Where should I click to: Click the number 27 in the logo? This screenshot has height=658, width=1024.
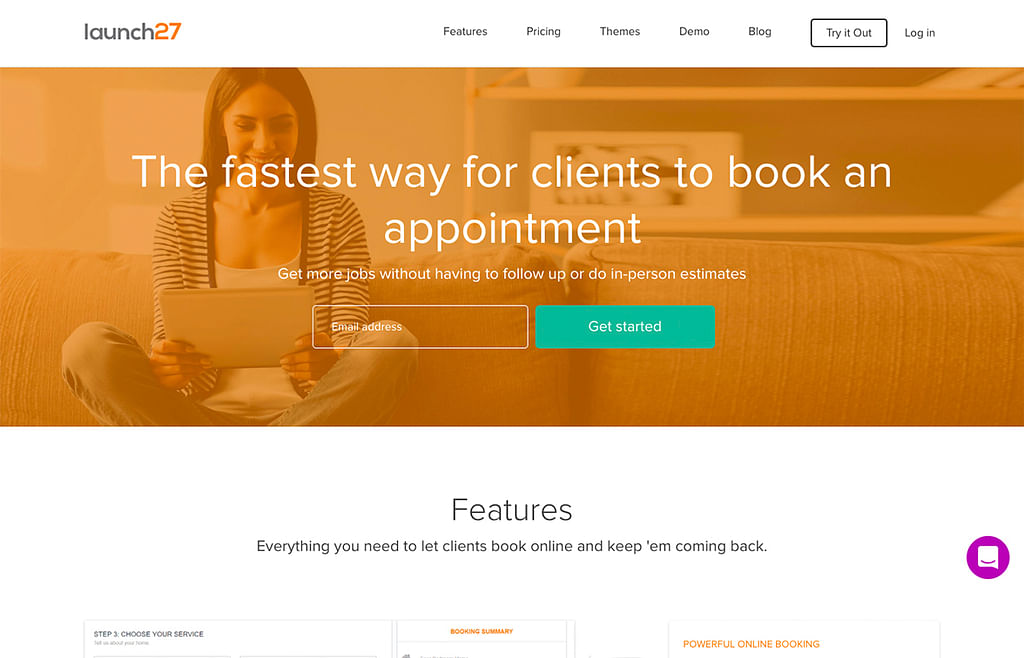click(168, 31)
